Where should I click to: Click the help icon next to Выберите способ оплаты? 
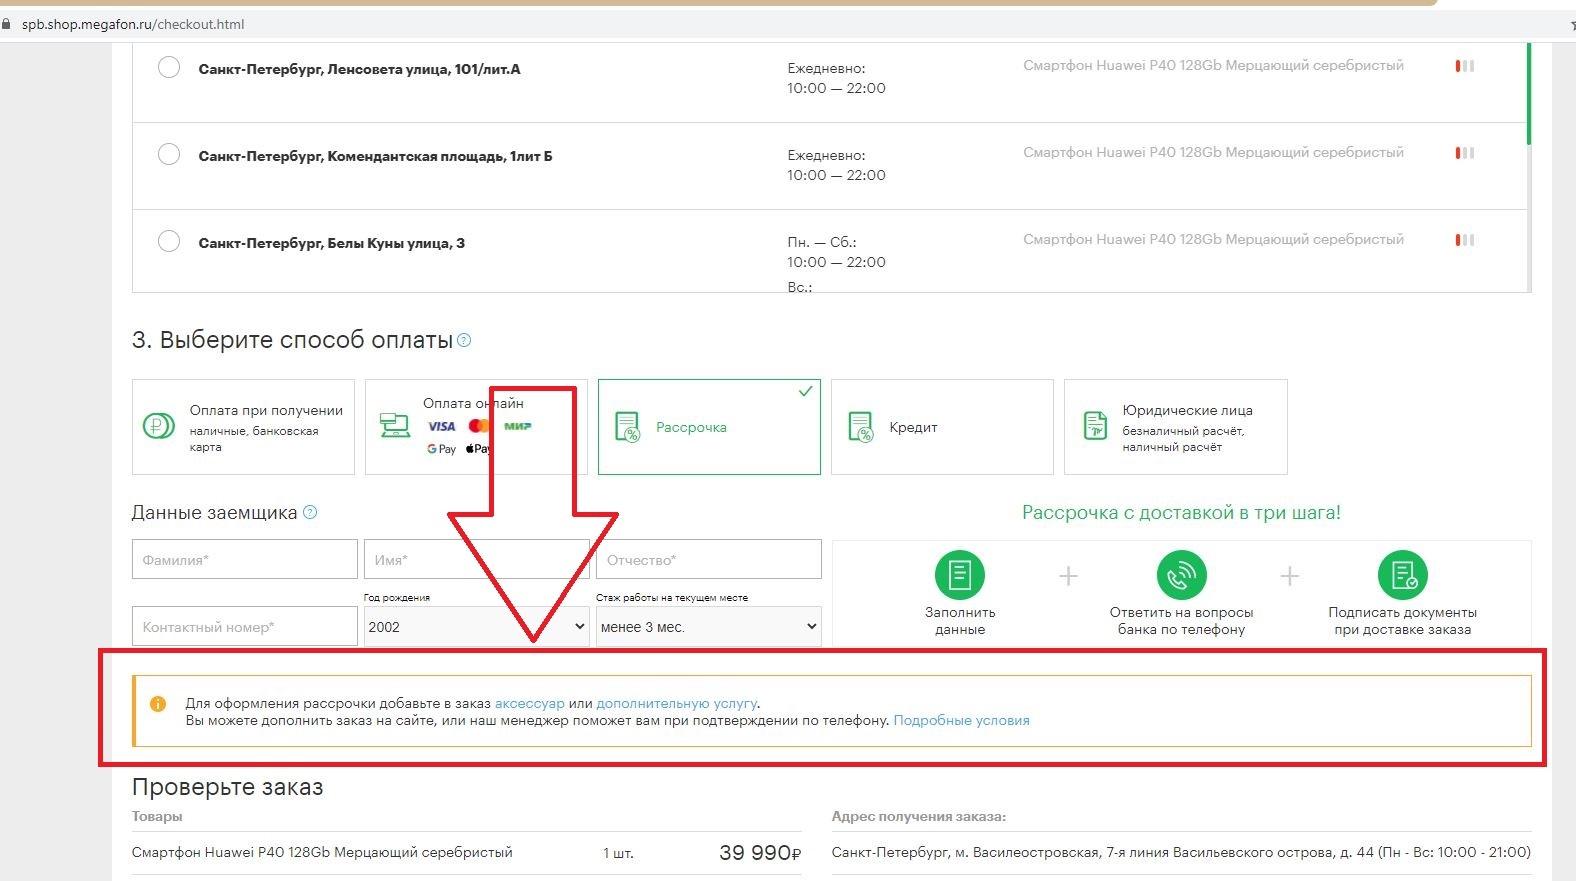(464, 341)
